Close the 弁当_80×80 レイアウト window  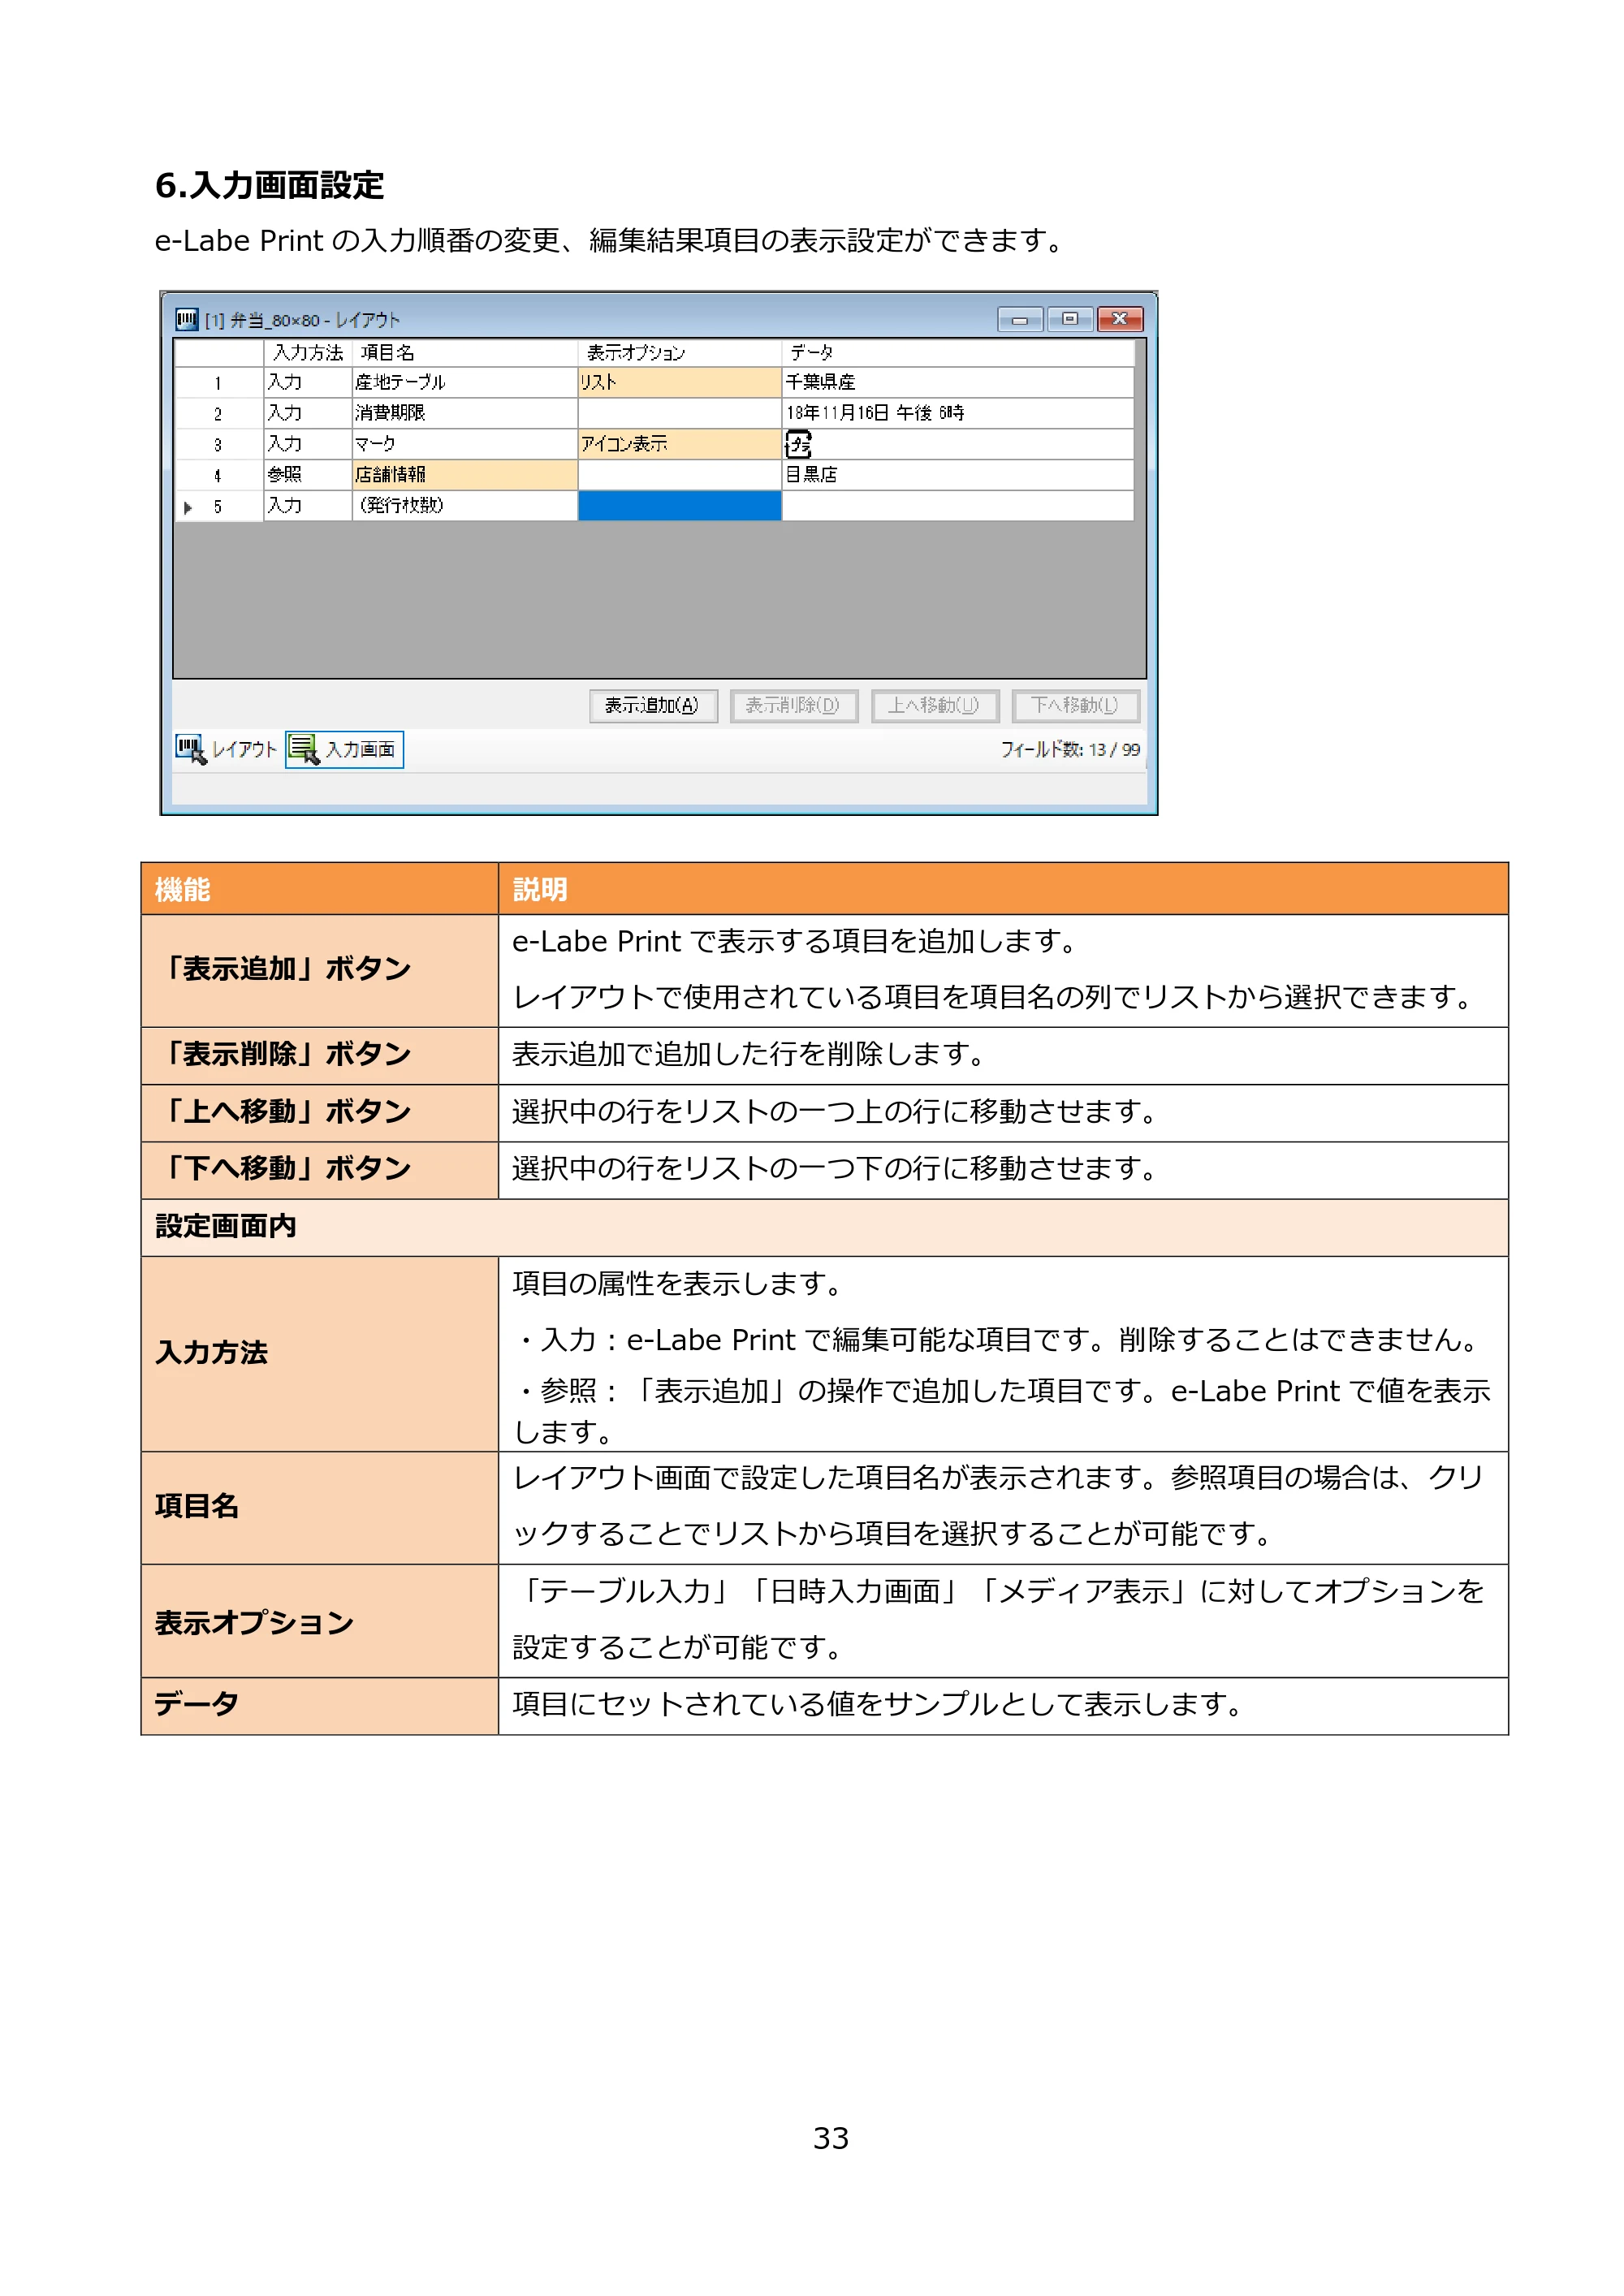[x=1120, y=319]
